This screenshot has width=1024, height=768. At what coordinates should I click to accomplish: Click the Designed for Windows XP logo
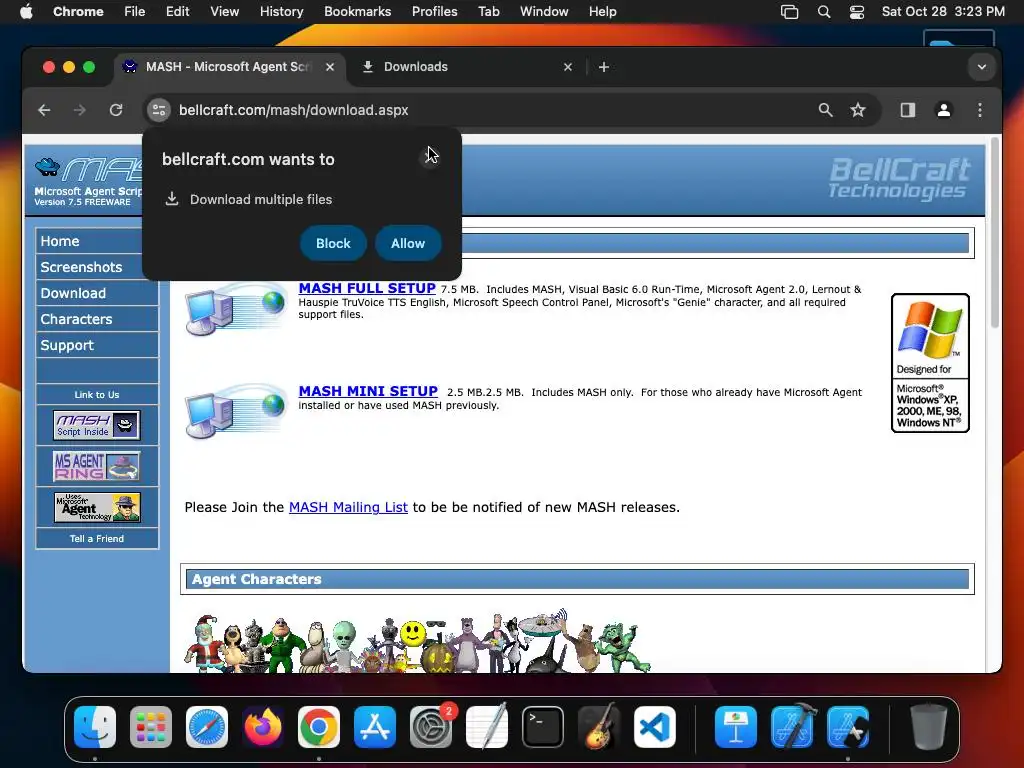(x=930, y=363)
